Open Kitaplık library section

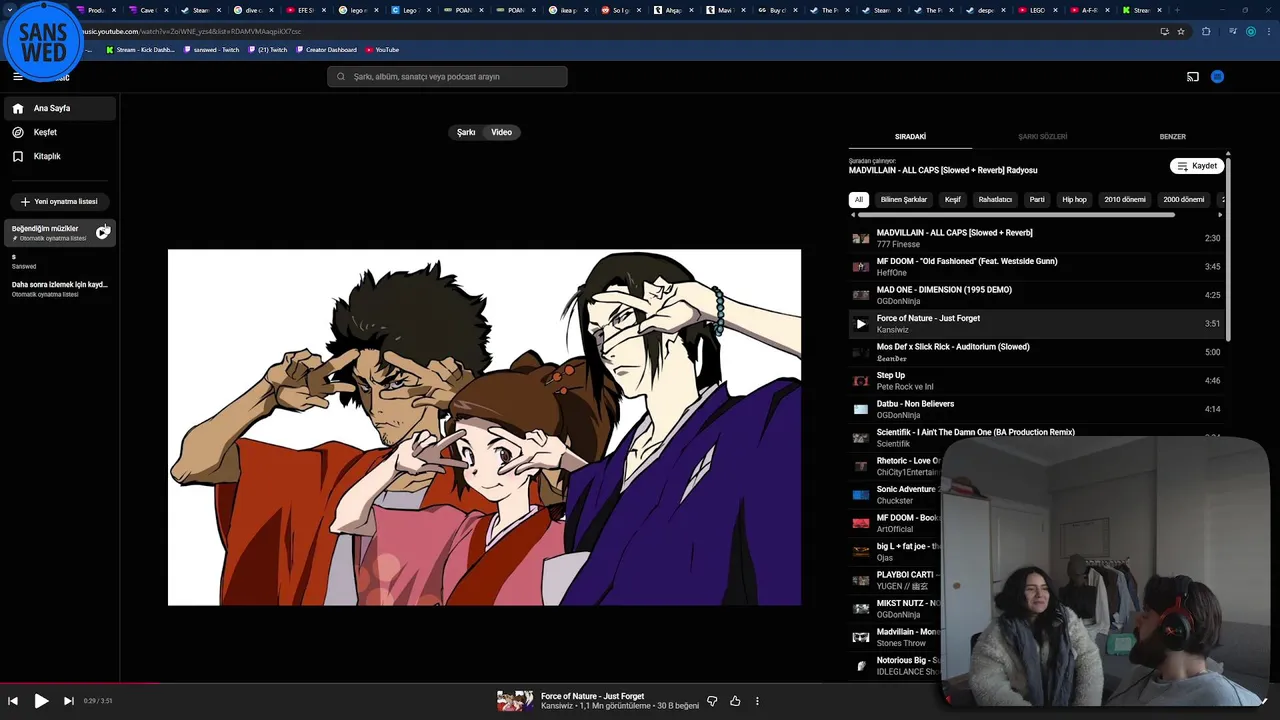click(x=60, y=156)
